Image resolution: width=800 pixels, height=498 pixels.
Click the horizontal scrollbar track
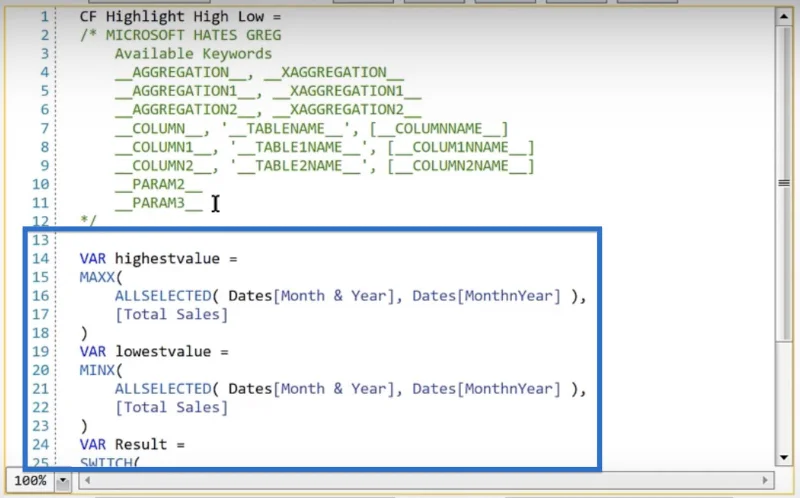[x=426, y=480]
